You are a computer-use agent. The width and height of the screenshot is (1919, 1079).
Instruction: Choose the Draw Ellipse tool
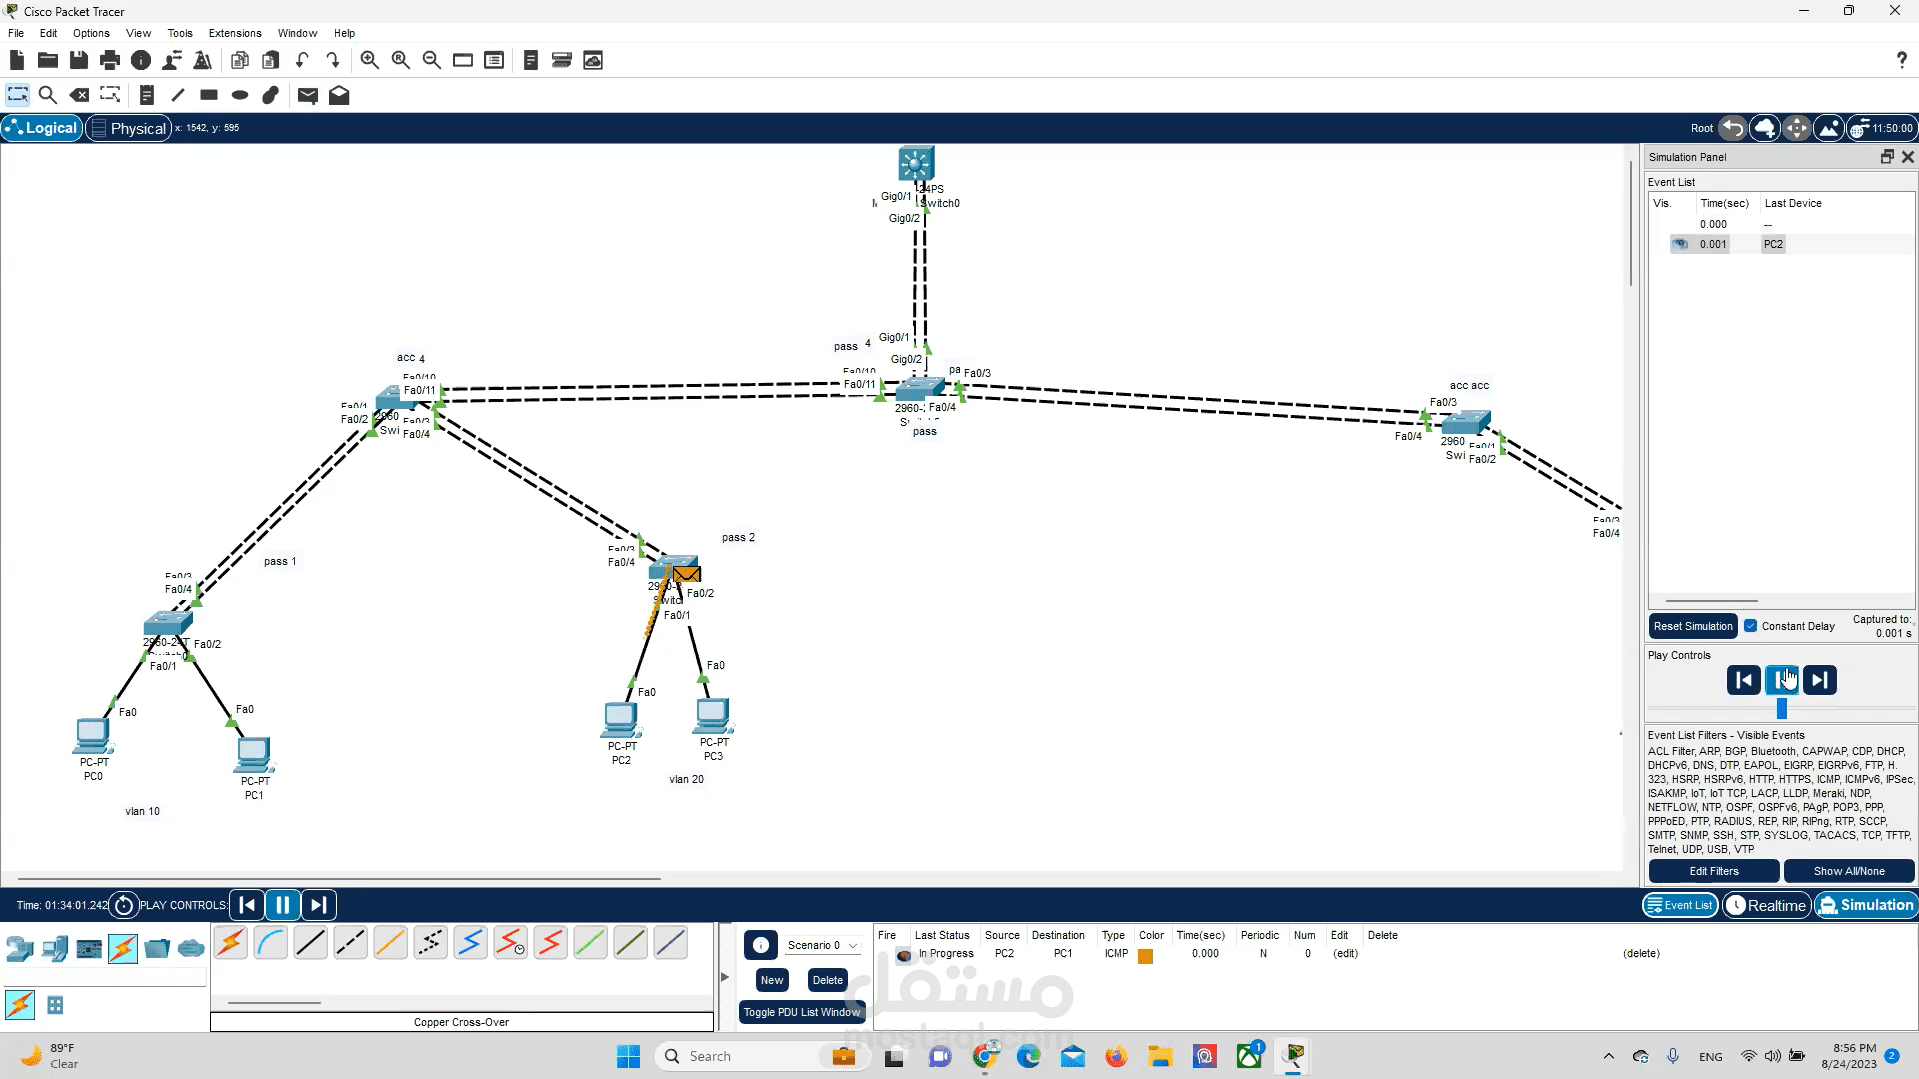[240, 95]
